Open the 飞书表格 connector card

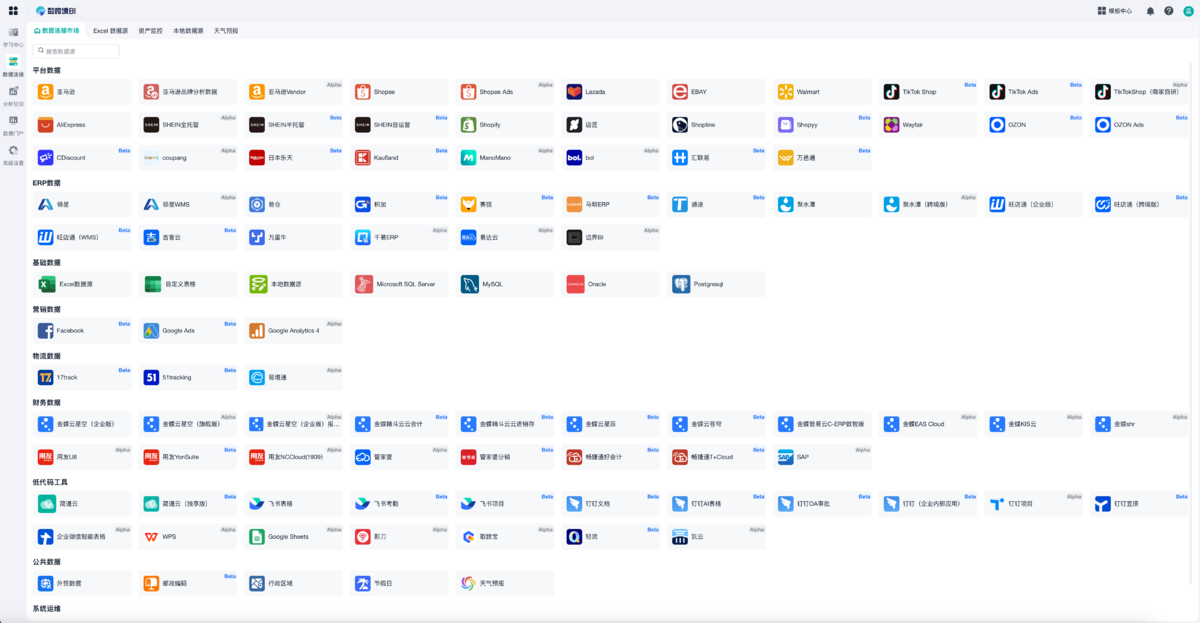[294, 504]
